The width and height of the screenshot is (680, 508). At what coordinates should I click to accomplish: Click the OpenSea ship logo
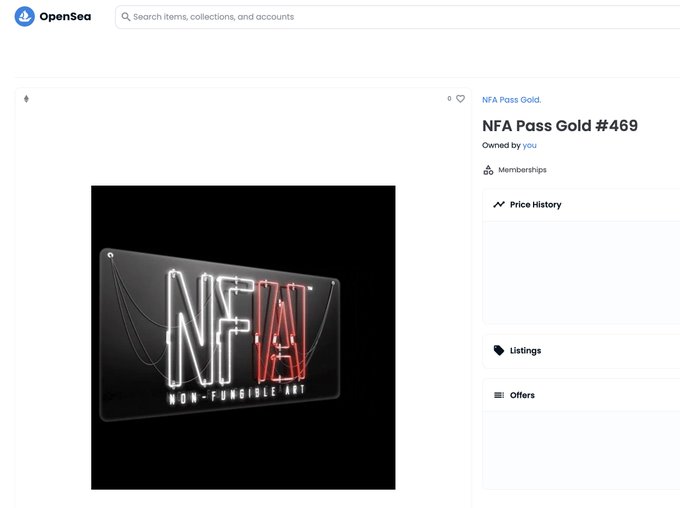[25, 16]
